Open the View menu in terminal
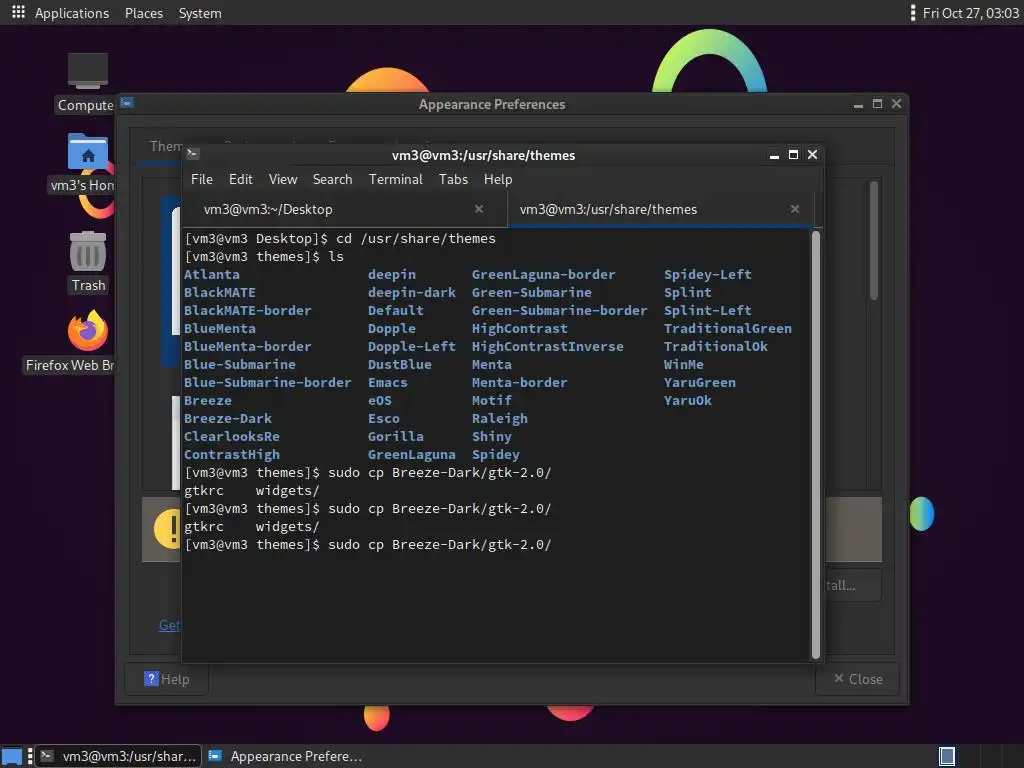The image size is (1024, 768). click(x=283, y=179)
